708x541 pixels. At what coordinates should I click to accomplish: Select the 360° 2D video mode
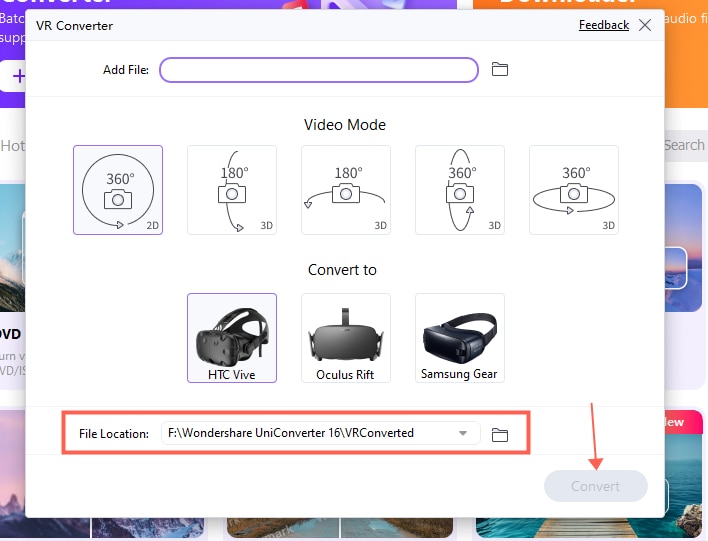(118, 190)
